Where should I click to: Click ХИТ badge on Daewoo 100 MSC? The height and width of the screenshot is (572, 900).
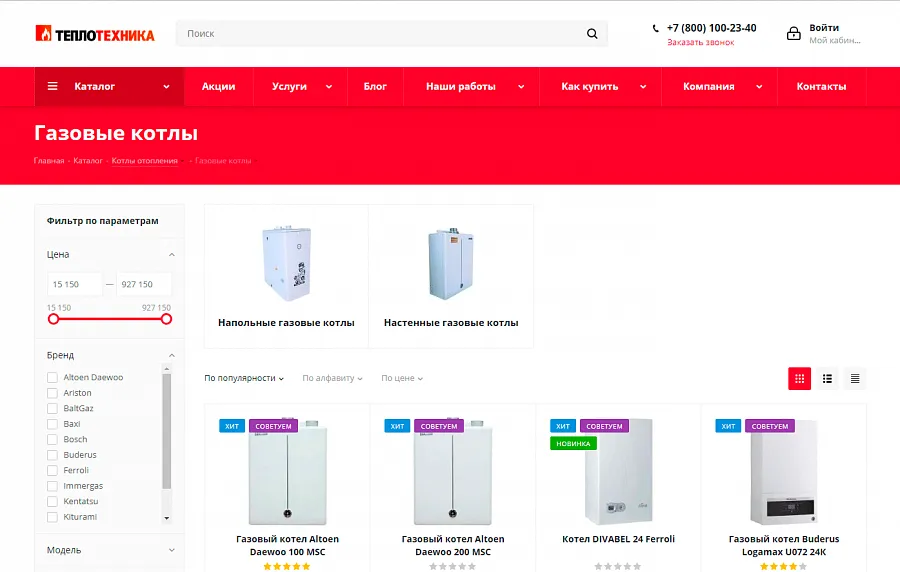pyautogui.click(x=232, y=426)
